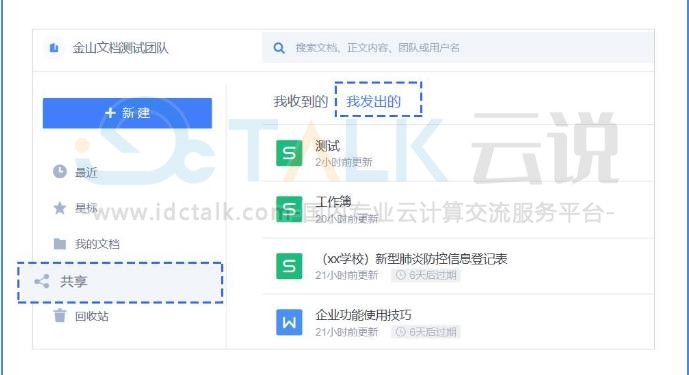
Task: Click the 金山文档测试团队 team icon
Action: 54,47
